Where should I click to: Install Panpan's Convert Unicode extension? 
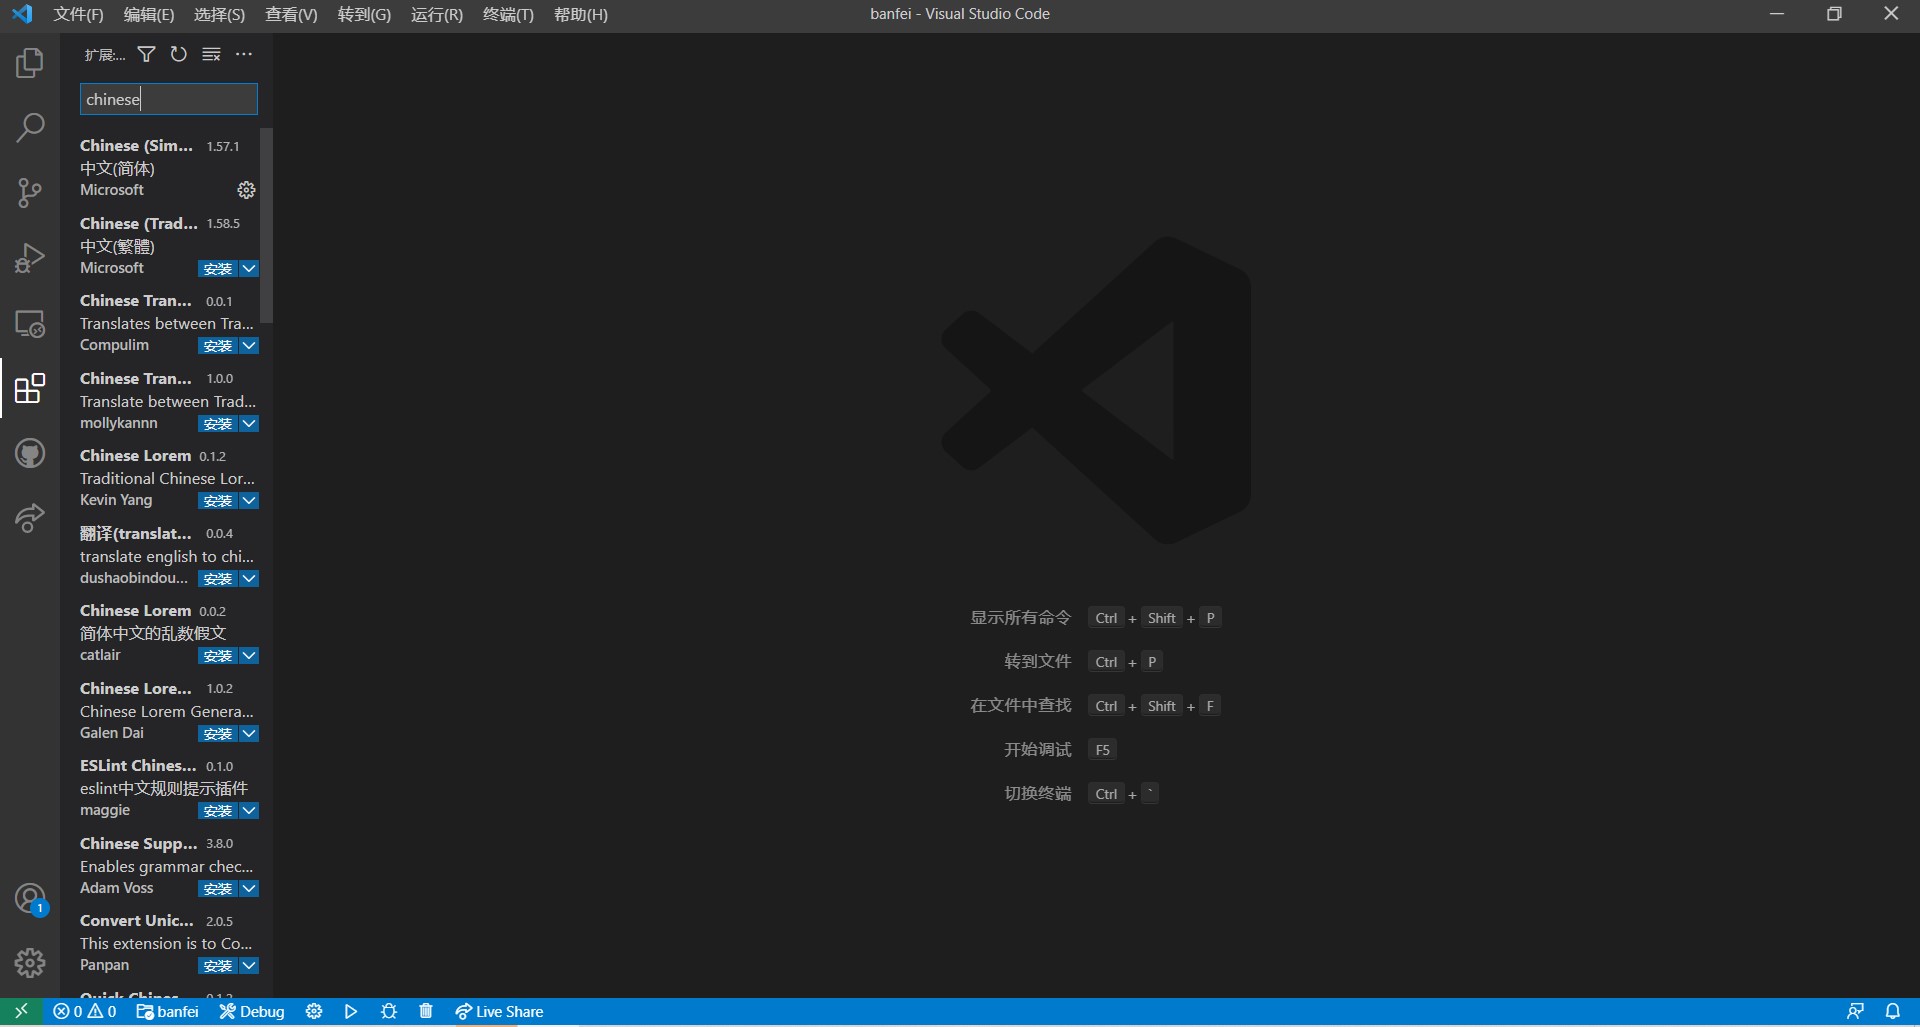point(217,966)
